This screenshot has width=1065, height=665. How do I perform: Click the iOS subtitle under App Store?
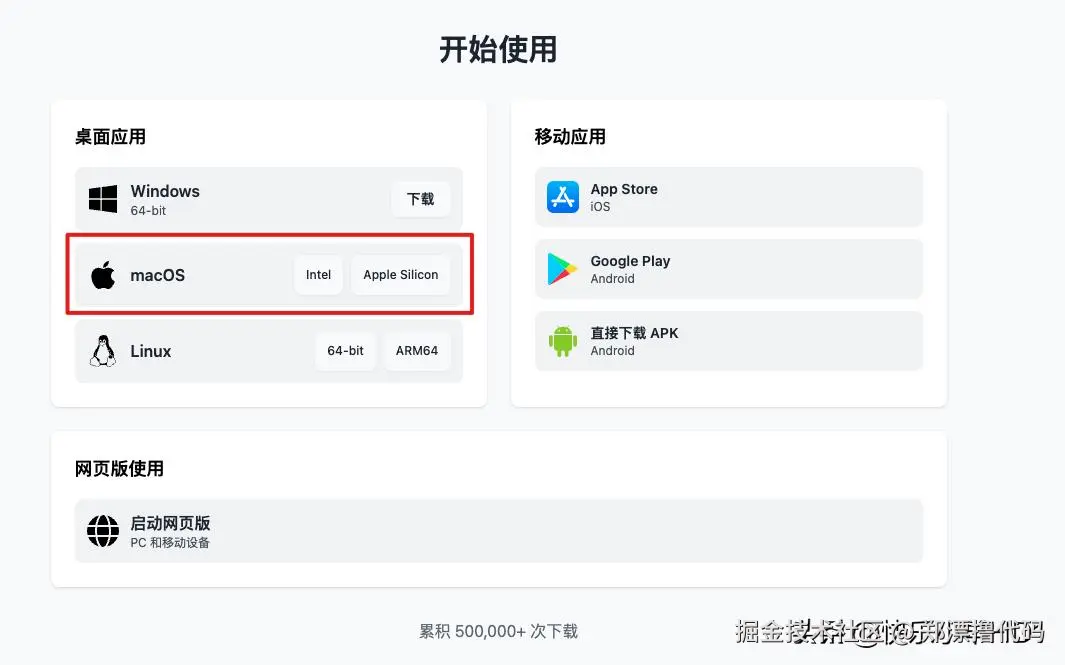(x=600, y=206)
